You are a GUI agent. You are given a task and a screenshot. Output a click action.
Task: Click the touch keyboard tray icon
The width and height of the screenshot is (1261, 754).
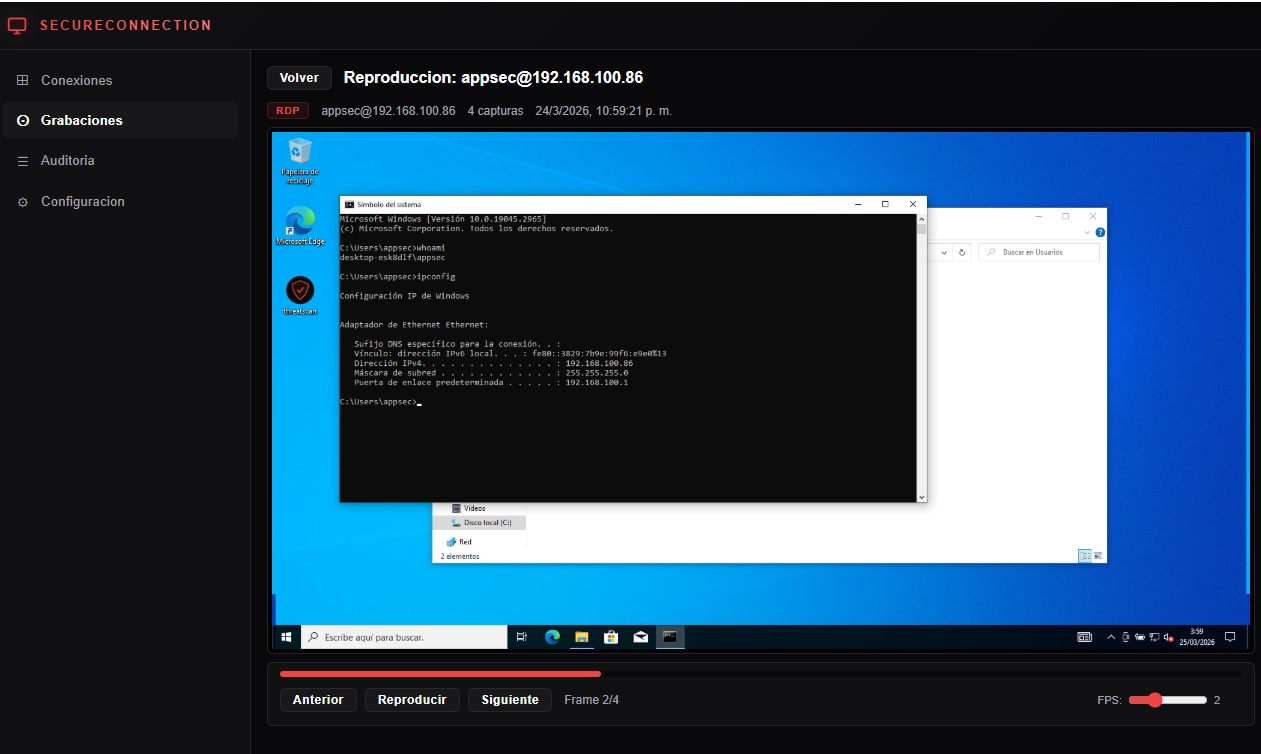pos(1084,637)
